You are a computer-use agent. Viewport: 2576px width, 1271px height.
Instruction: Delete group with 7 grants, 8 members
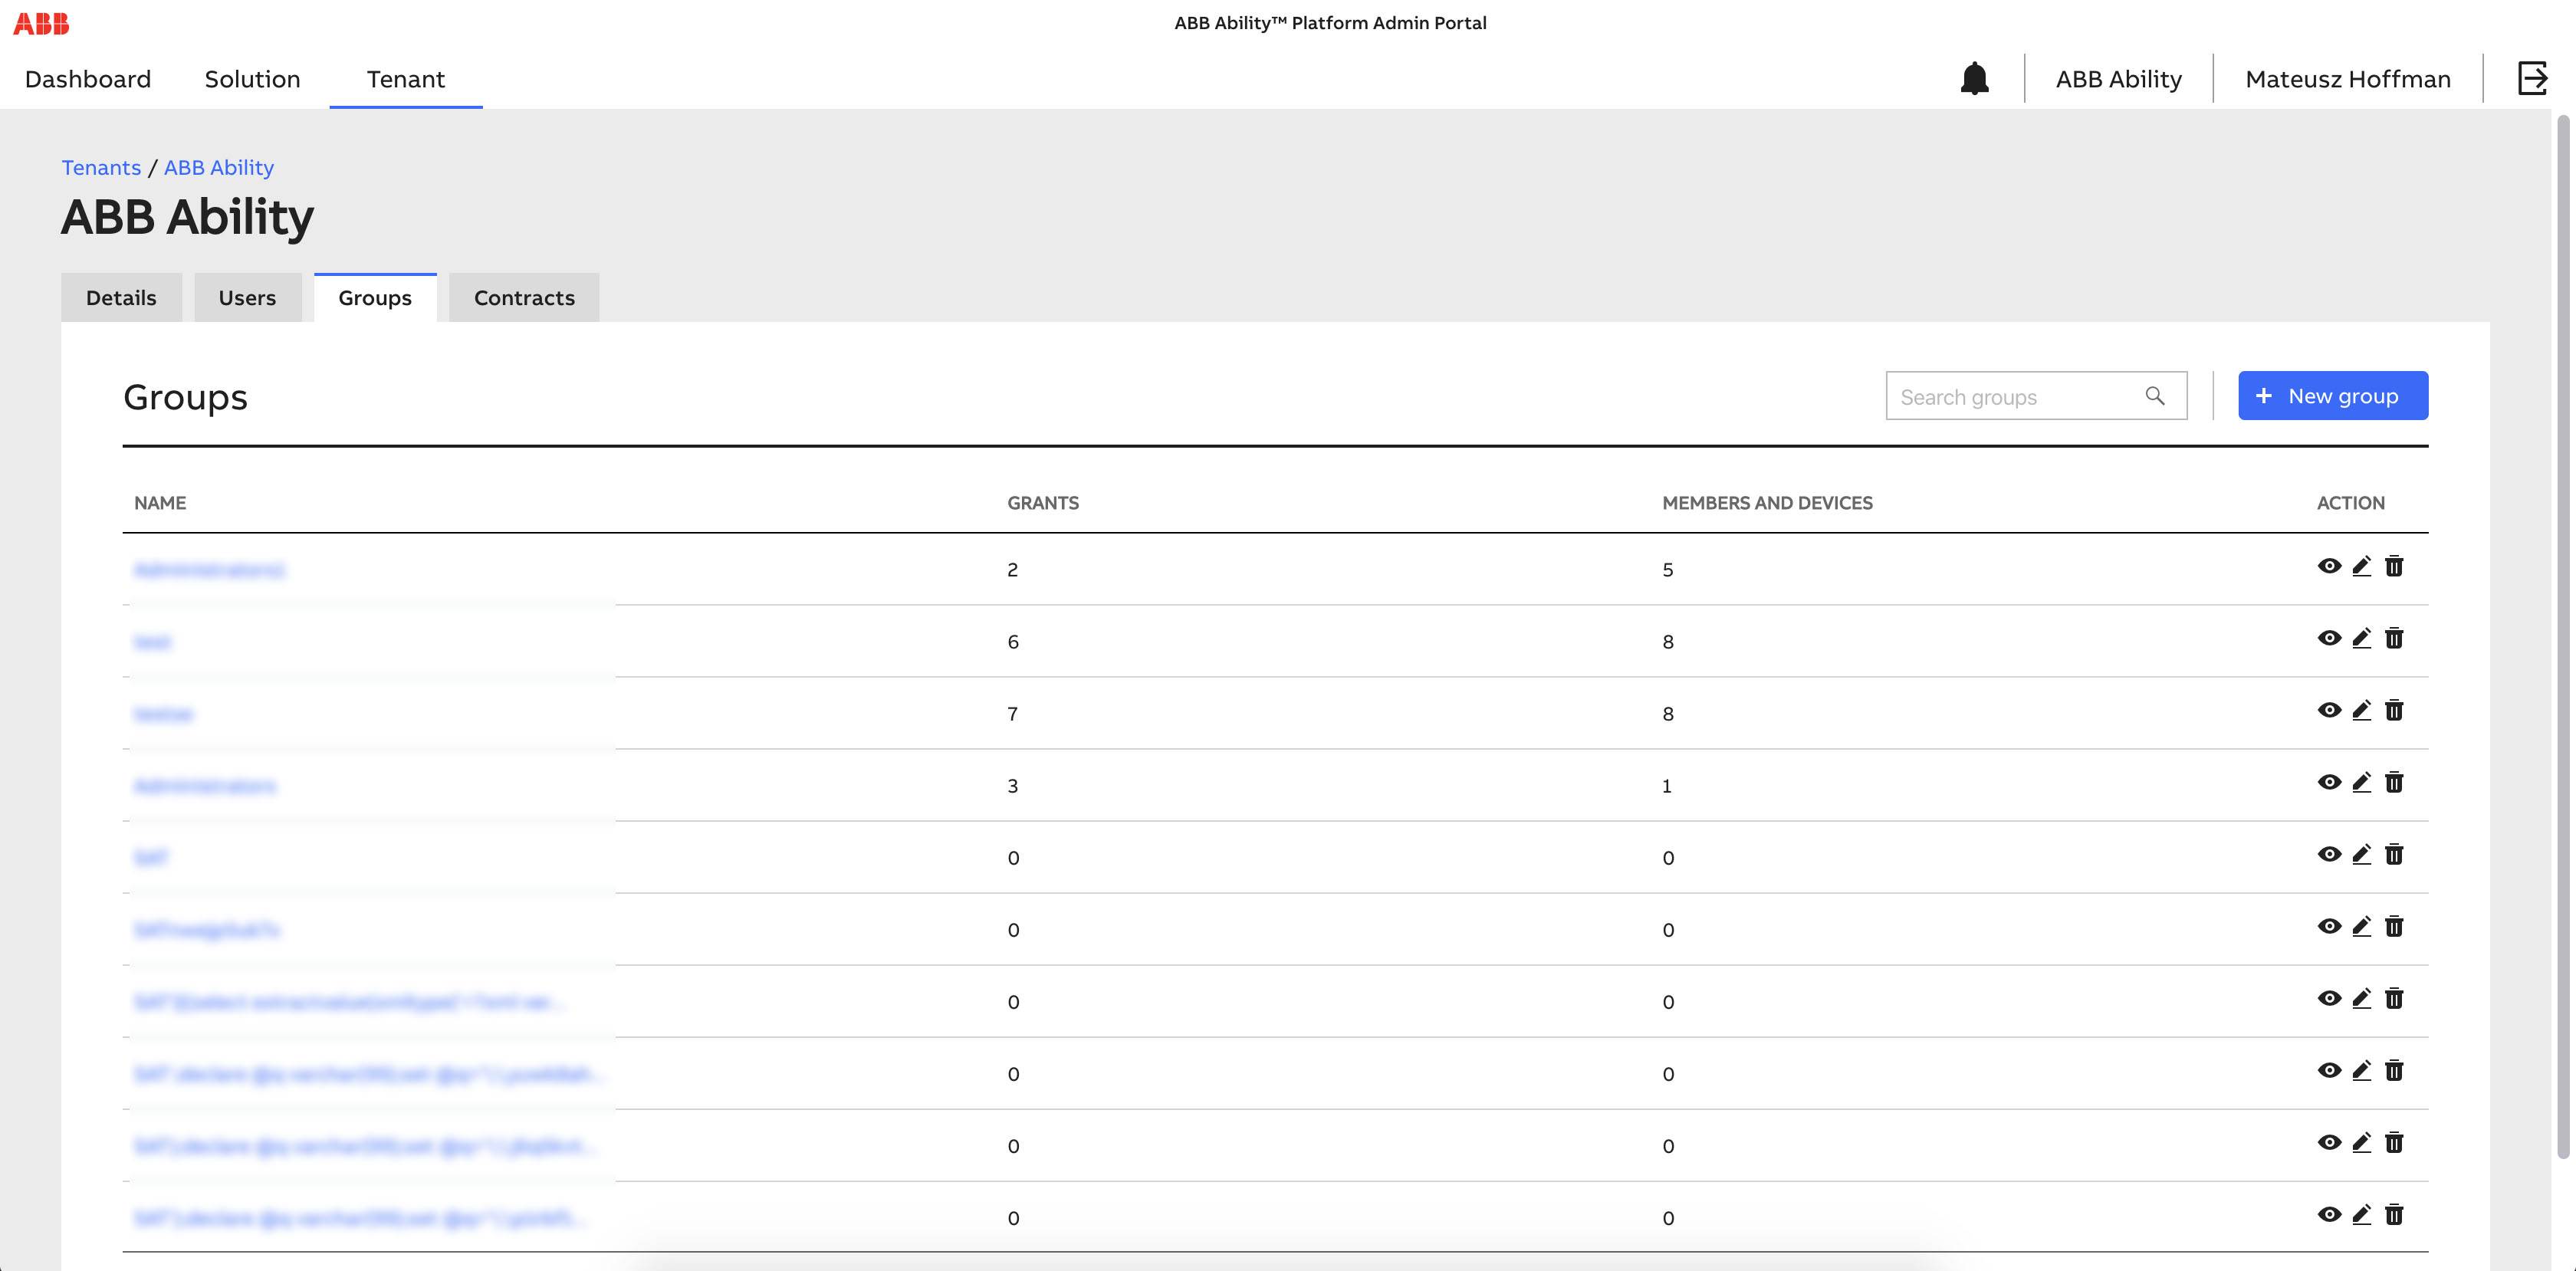pyautogui.click(x=2393, y=710)
